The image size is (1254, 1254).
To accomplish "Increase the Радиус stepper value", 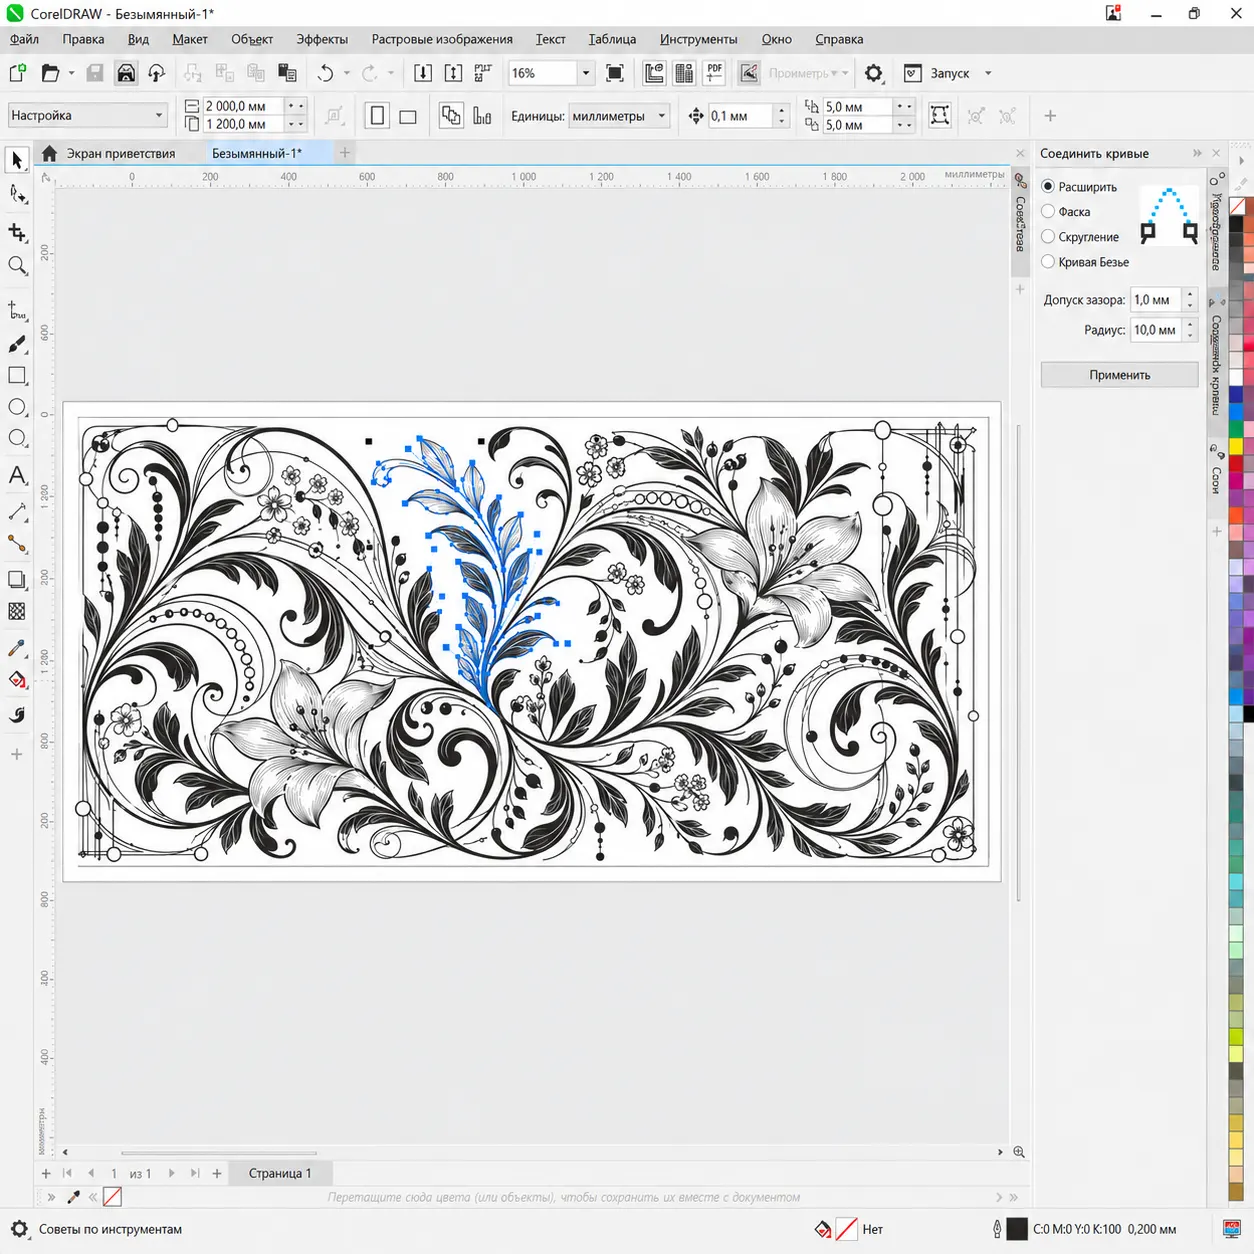I will (x=1190, y=324).
